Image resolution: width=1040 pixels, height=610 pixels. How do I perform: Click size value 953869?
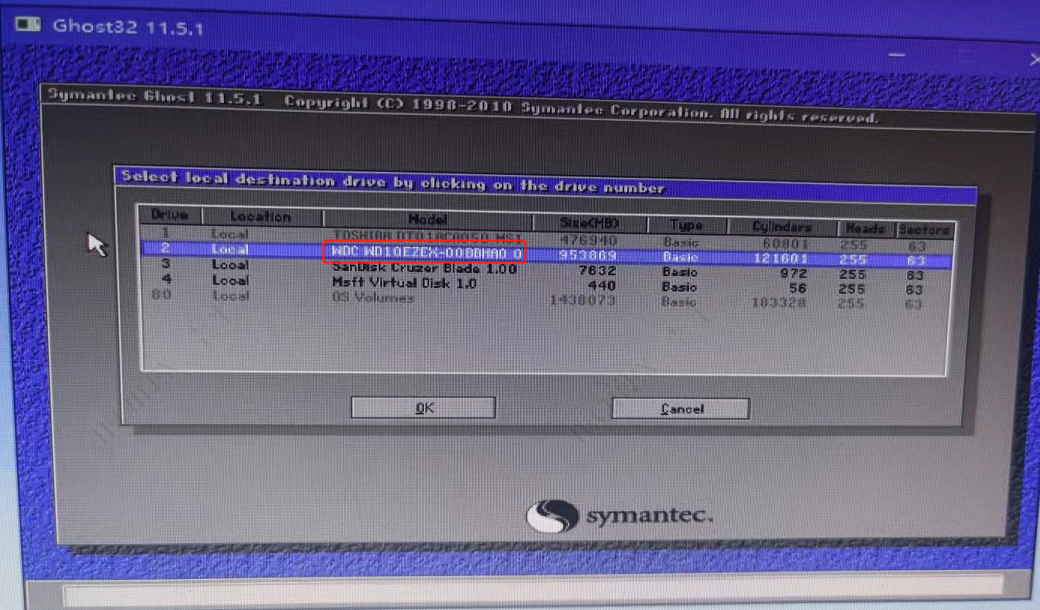click(x=588, y=255)
